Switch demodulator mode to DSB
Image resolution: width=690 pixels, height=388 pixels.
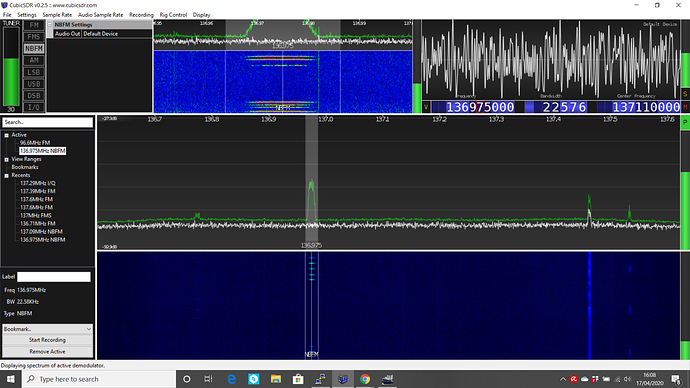pyautogui.click(x=34, y=95)
